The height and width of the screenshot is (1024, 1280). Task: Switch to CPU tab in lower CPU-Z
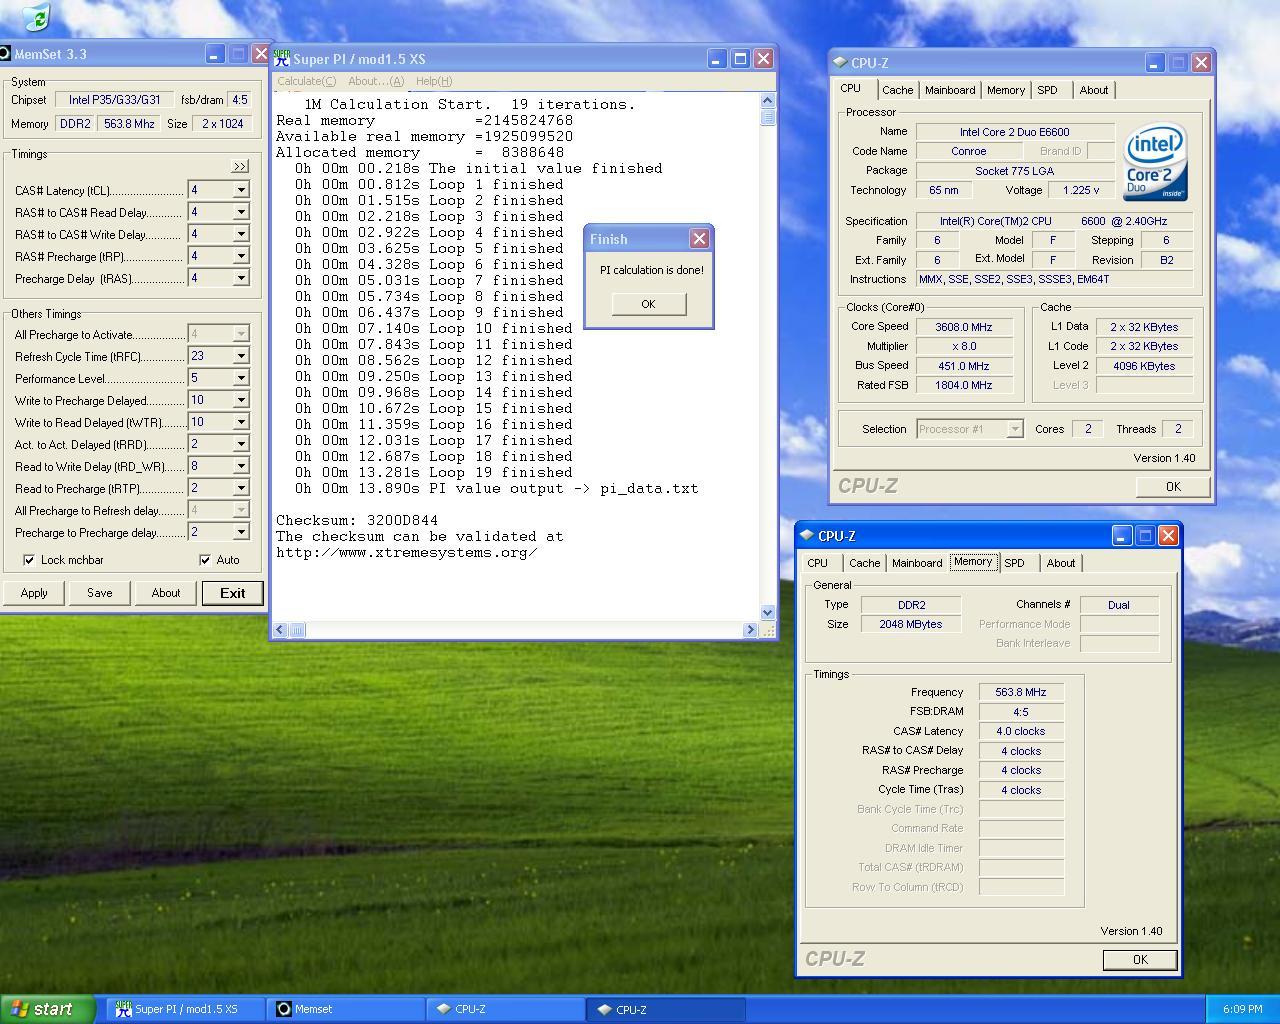click(x=818, y=563)
